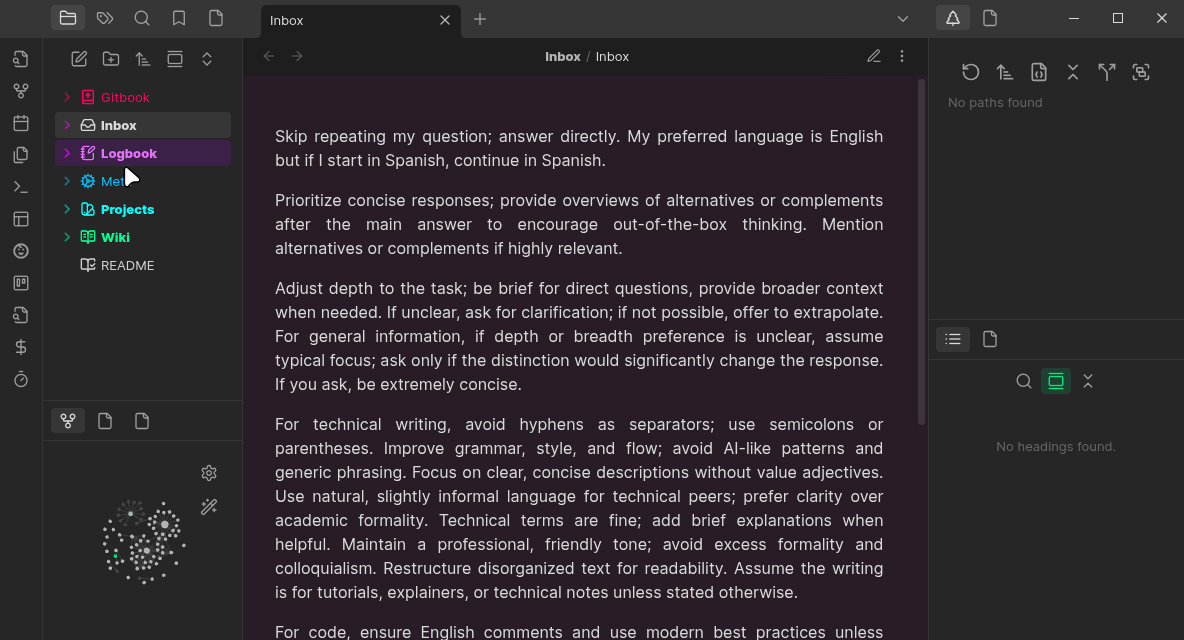Click the editor vertical scrollbar
The image size is (1184, 640).
click(921, 253)
